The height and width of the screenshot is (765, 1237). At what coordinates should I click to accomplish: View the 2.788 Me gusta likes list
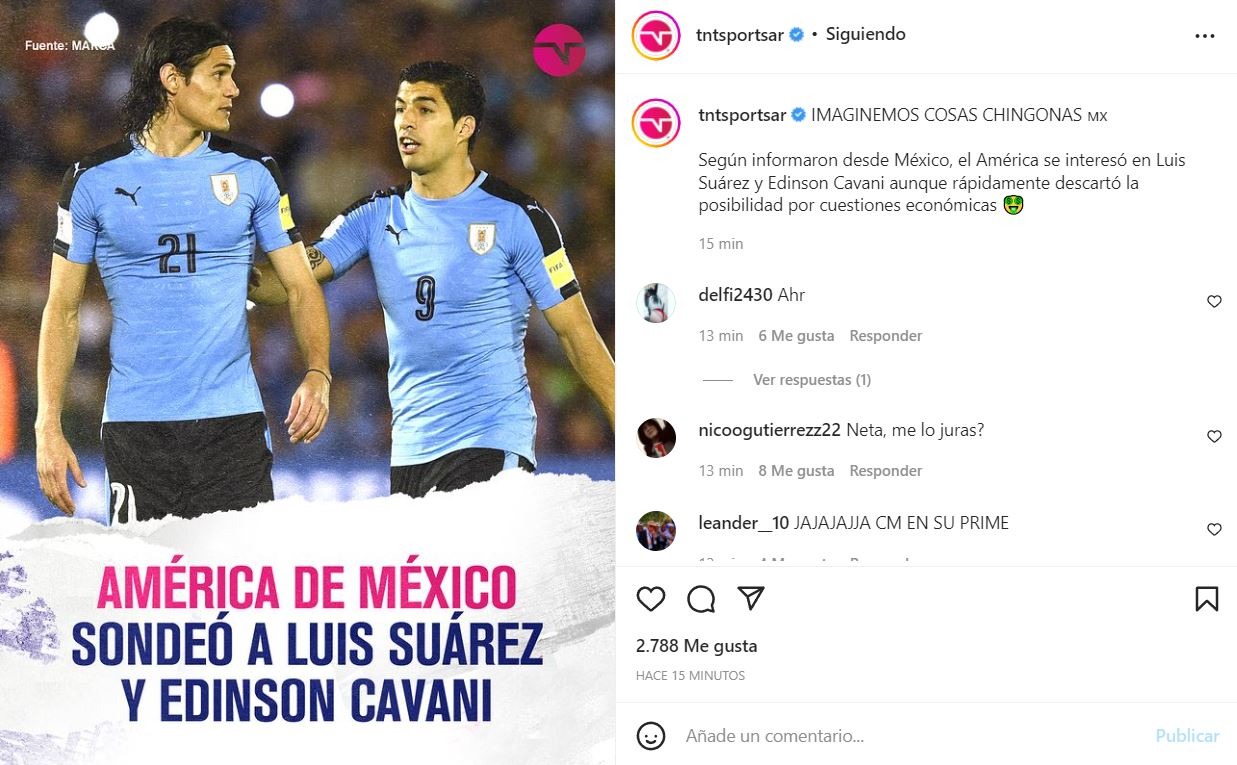(696, 646)
